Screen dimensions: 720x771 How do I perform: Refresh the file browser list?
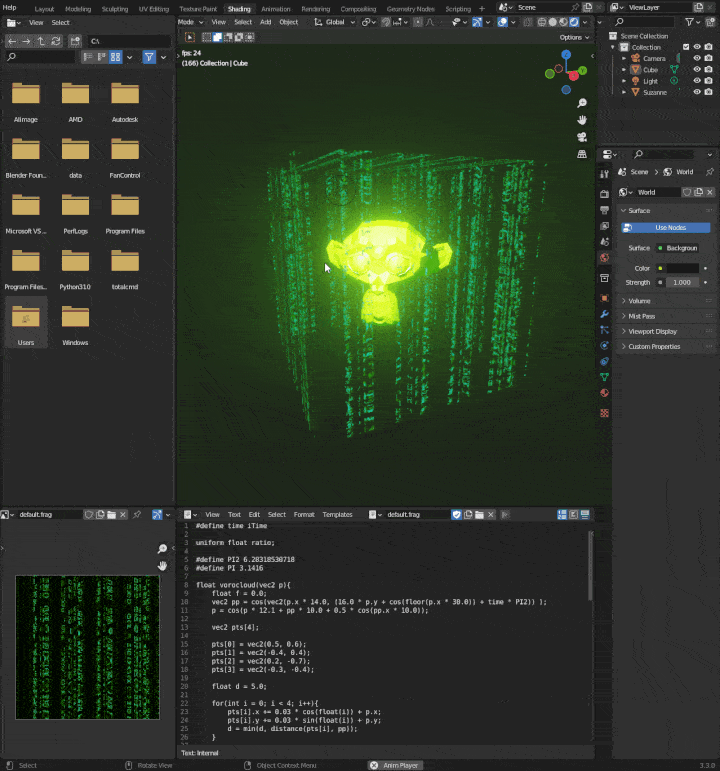pos(56,41)
